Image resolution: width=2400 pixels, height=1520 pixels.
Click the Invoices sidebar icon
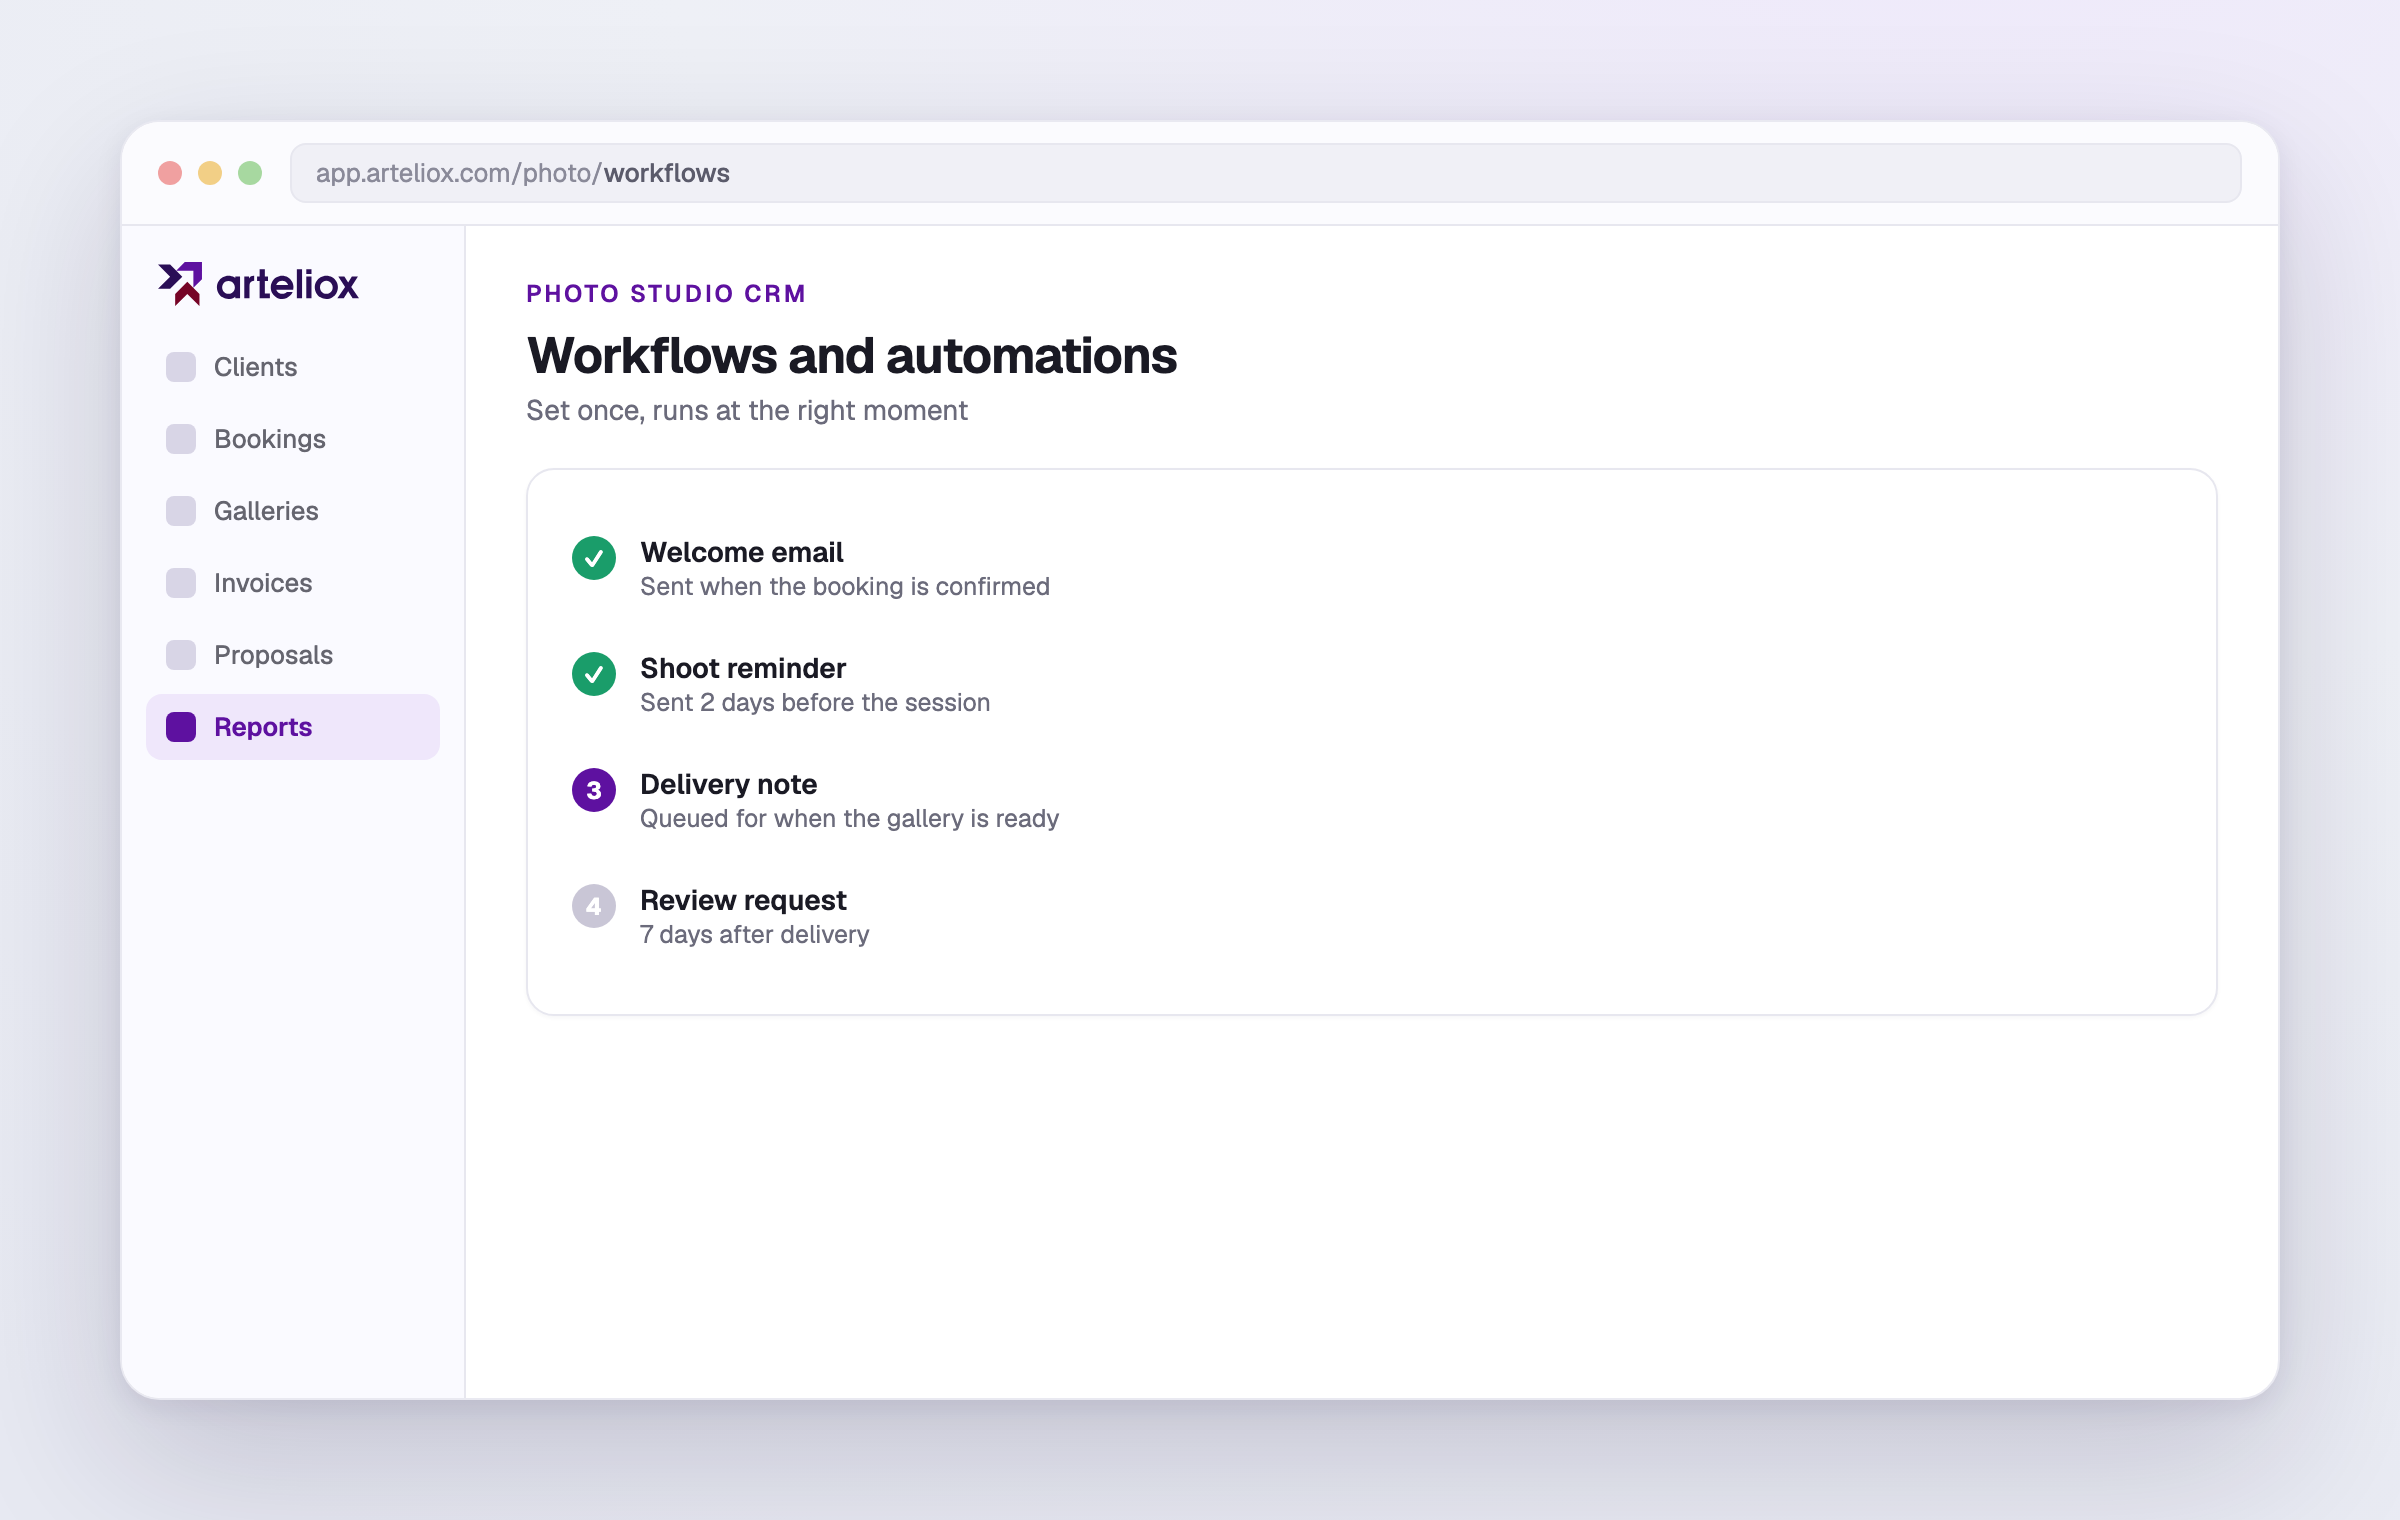181,583
